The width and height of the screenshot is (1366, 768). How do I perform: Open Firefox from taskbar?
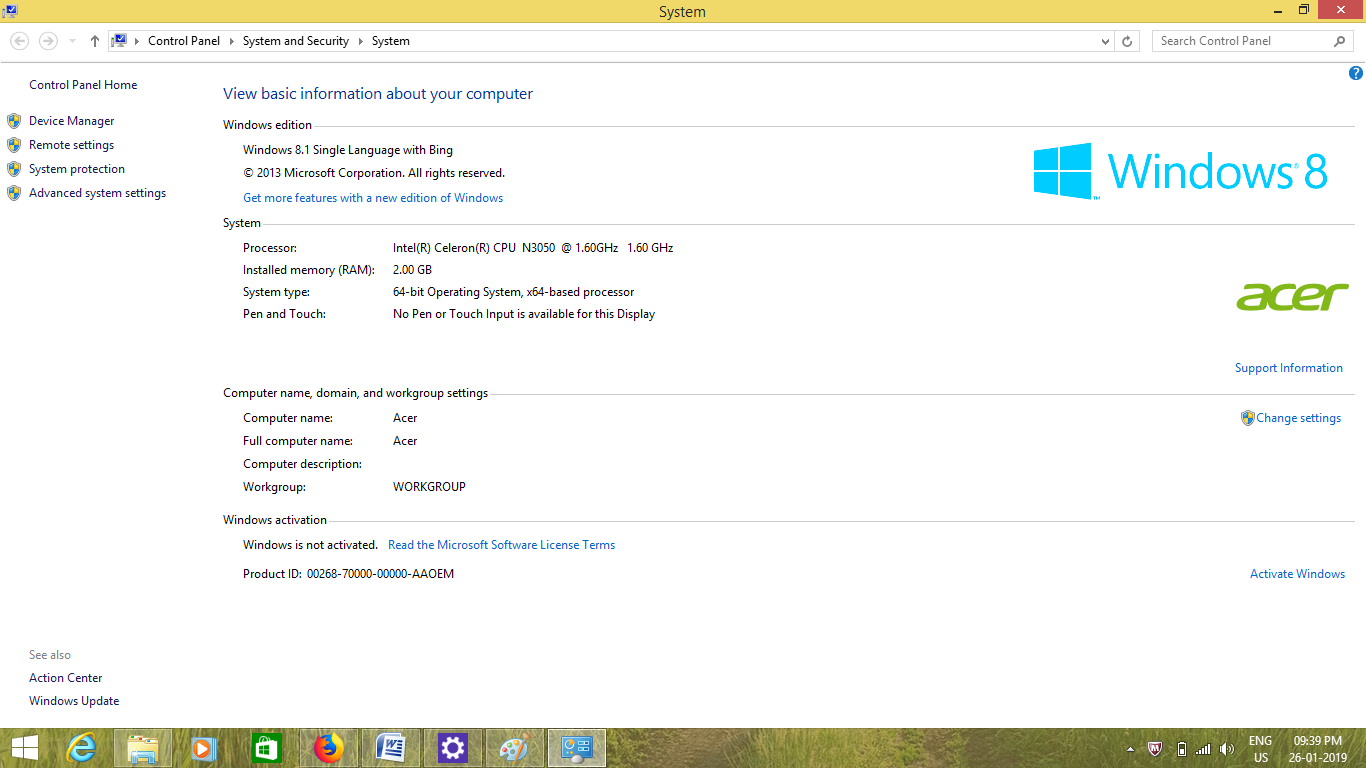coord(328,748)
